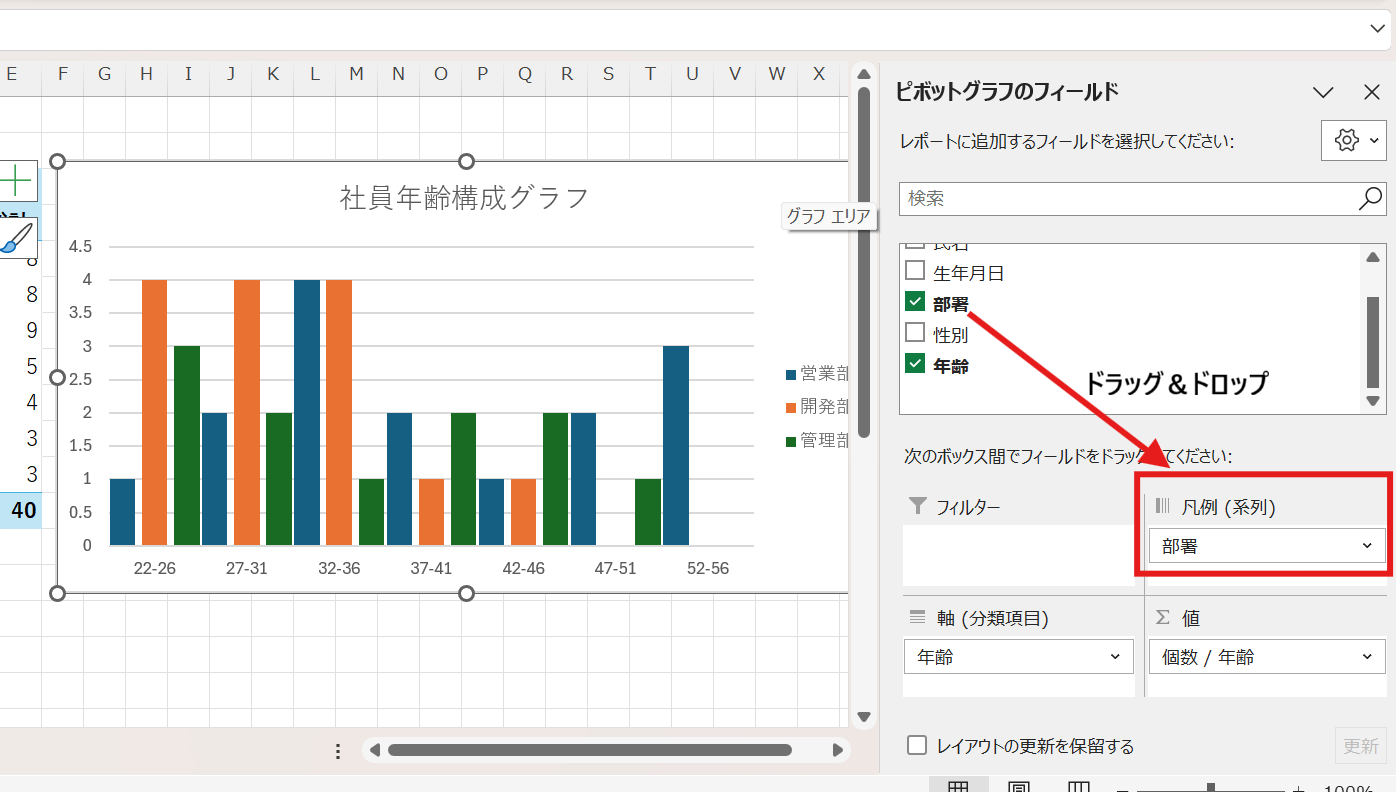Open the task pane options chevron menu
Screen dimensions: 1396x792
[1323, 93]
